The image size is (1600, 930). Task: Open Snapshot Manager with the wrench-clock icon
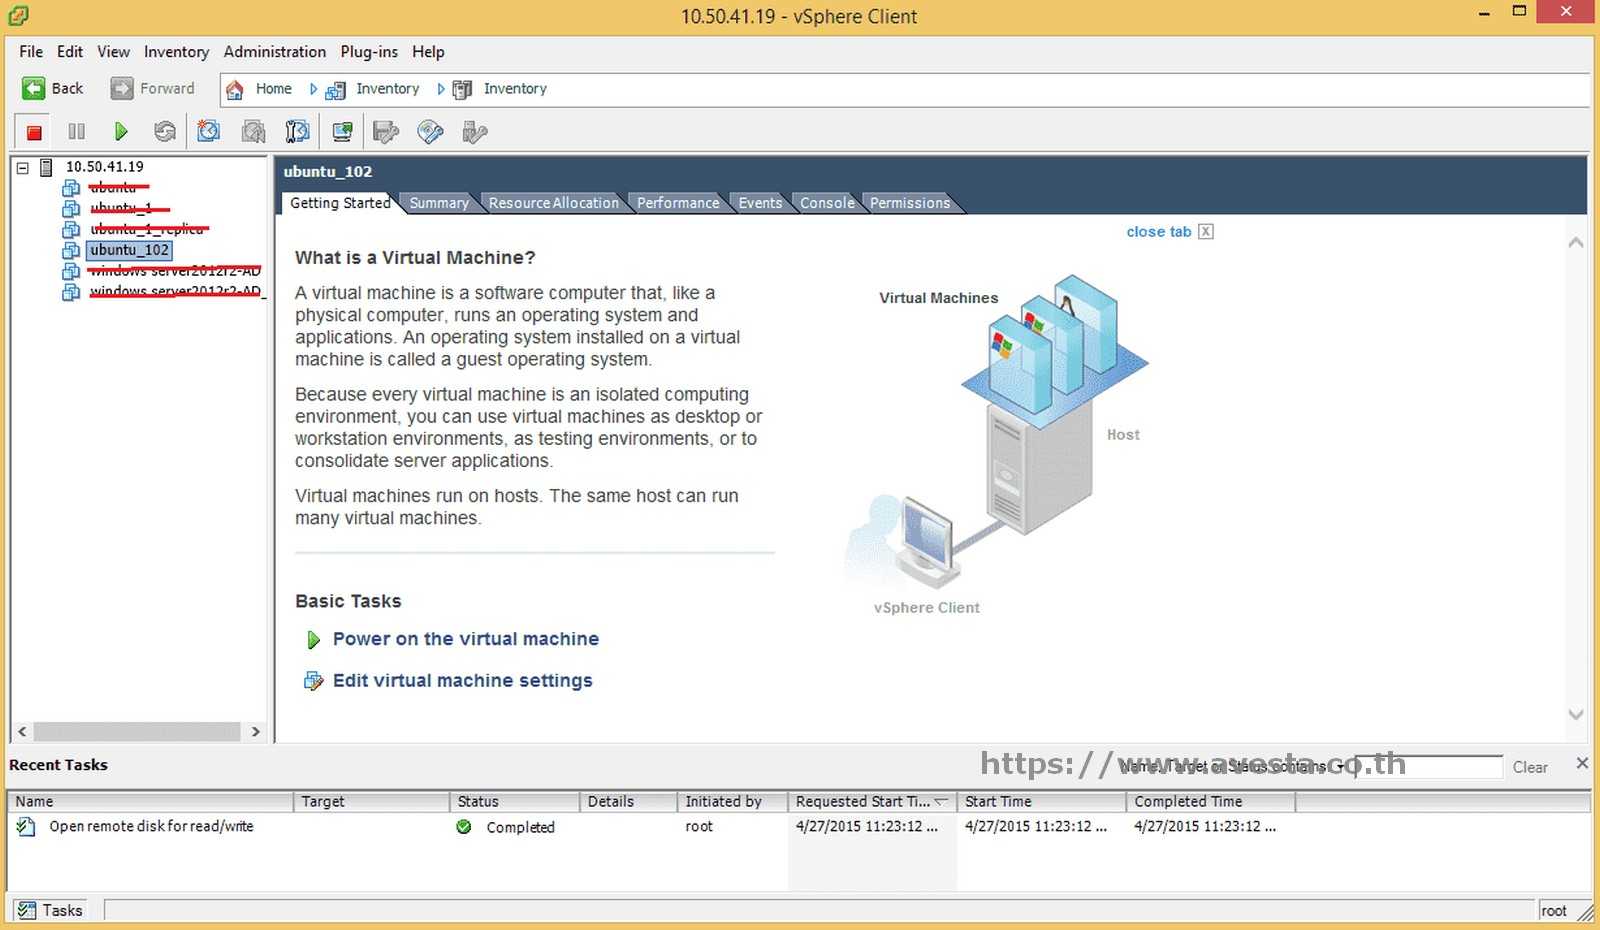[296, 131]
